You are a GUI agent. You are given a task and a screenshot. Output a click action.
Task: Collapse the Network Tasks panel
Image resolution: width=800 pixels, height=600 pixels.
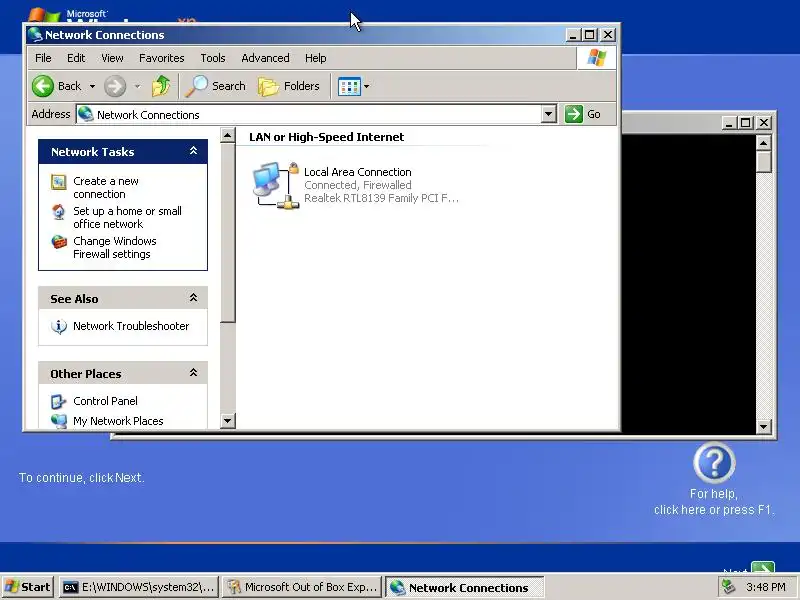click(x=193, y=151)
